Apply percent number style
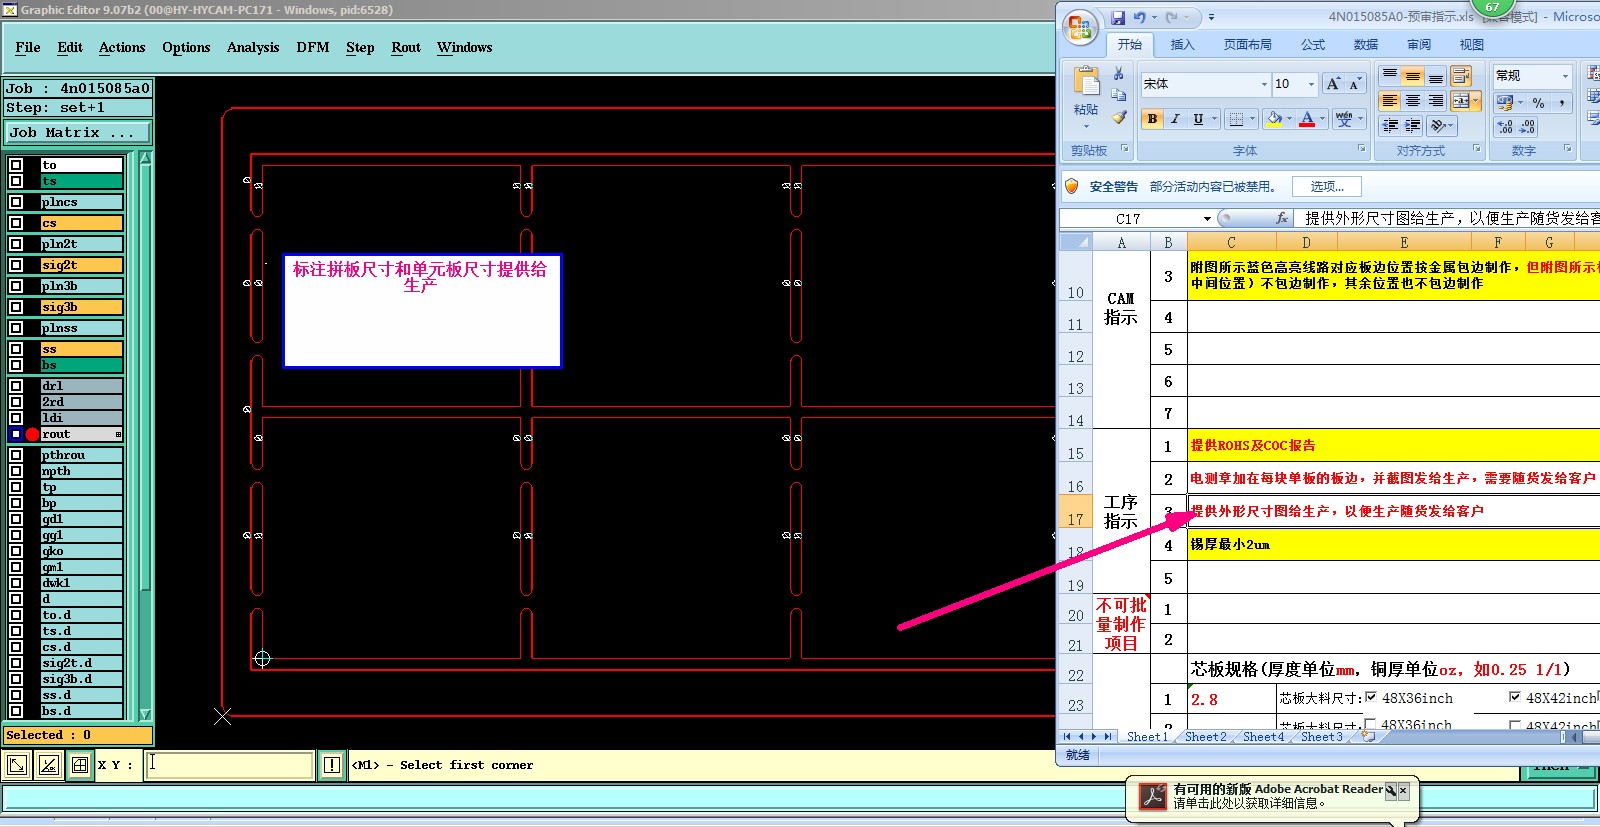Screen dimensions: 1600x827 pos(1539,103)
